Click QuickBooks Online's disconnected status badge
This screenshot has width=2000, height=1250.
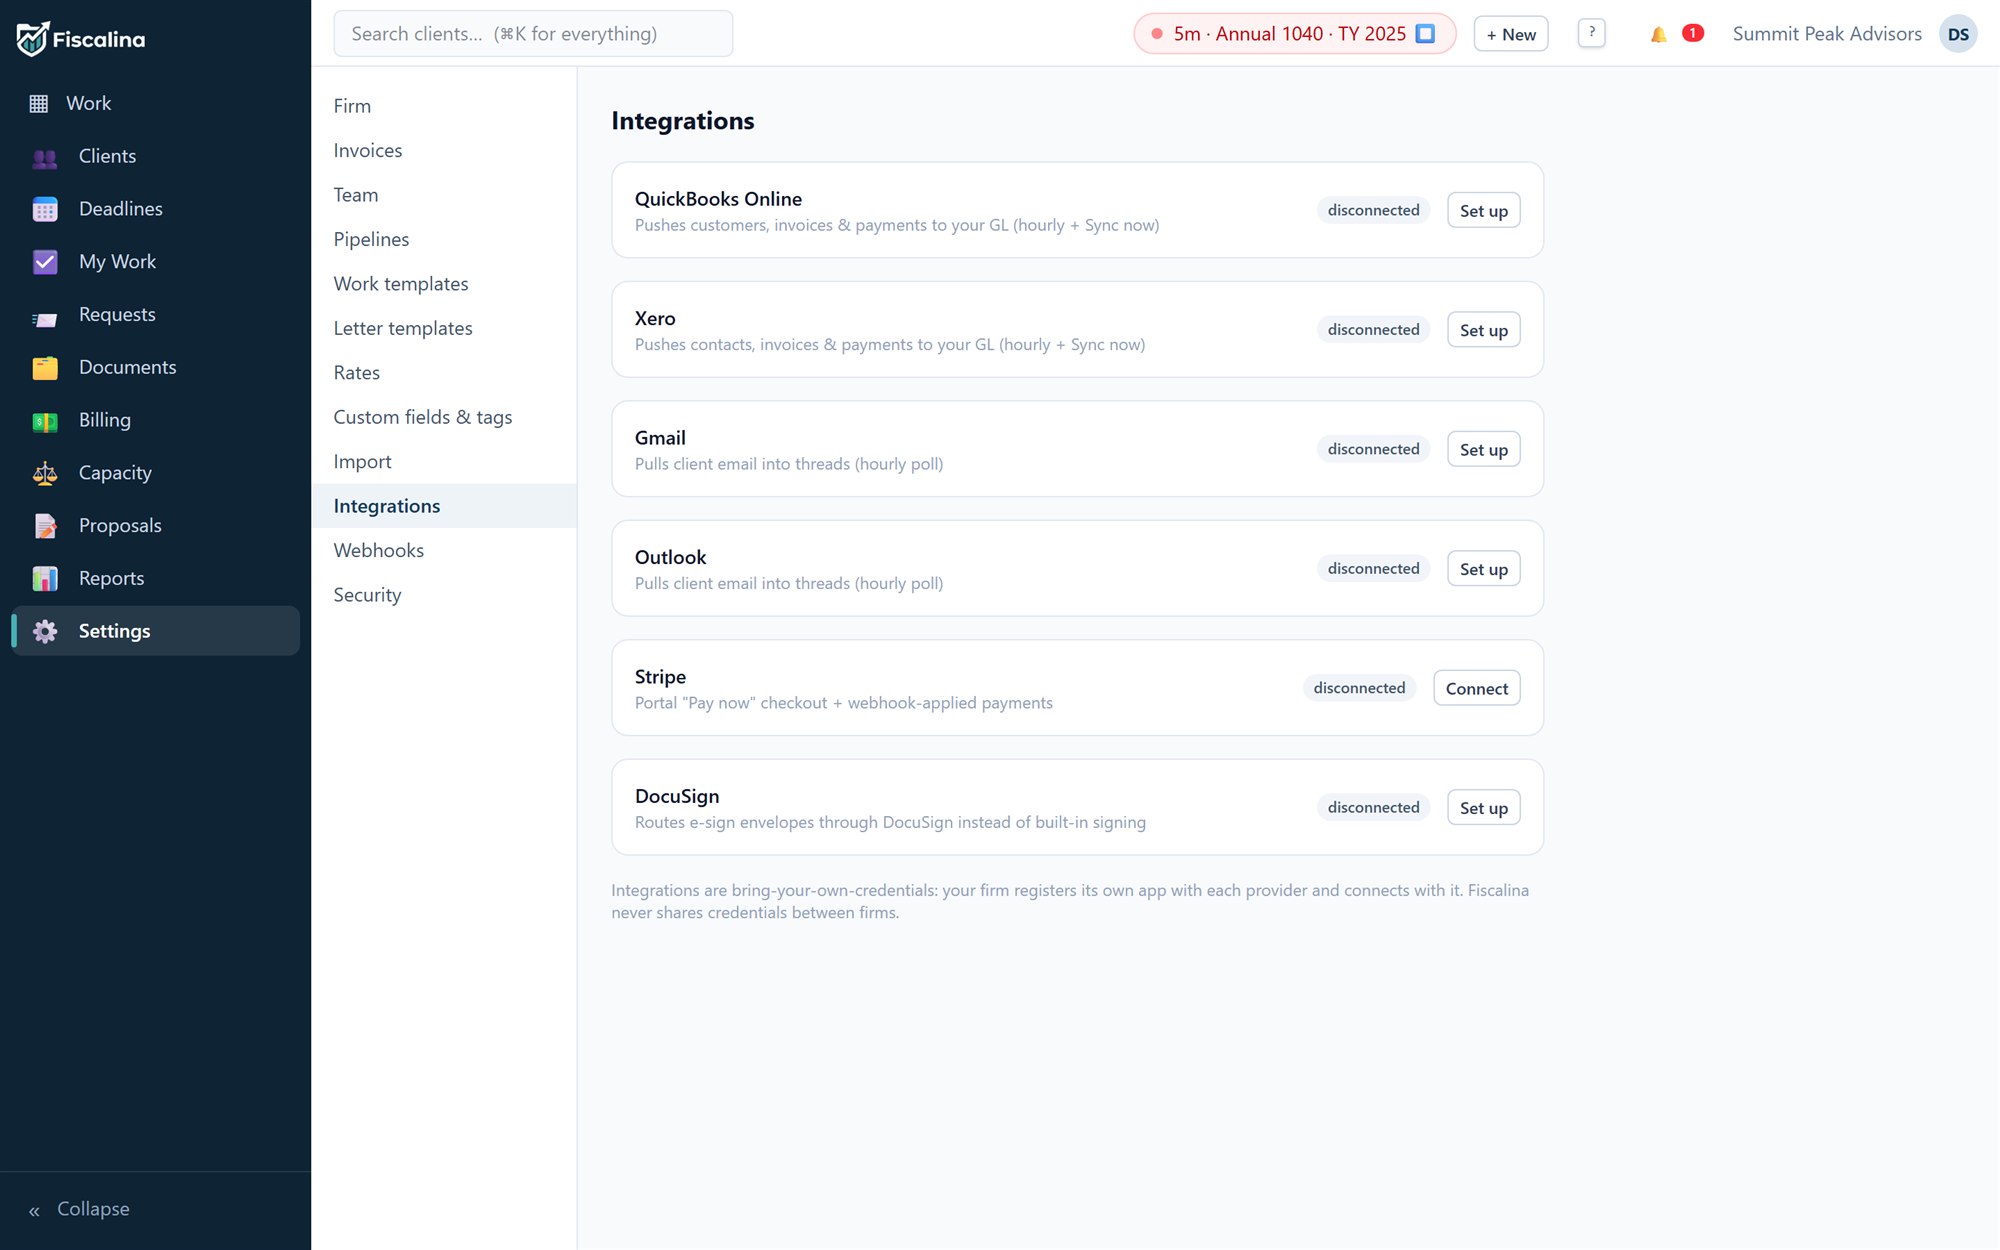coord(1373,210)
